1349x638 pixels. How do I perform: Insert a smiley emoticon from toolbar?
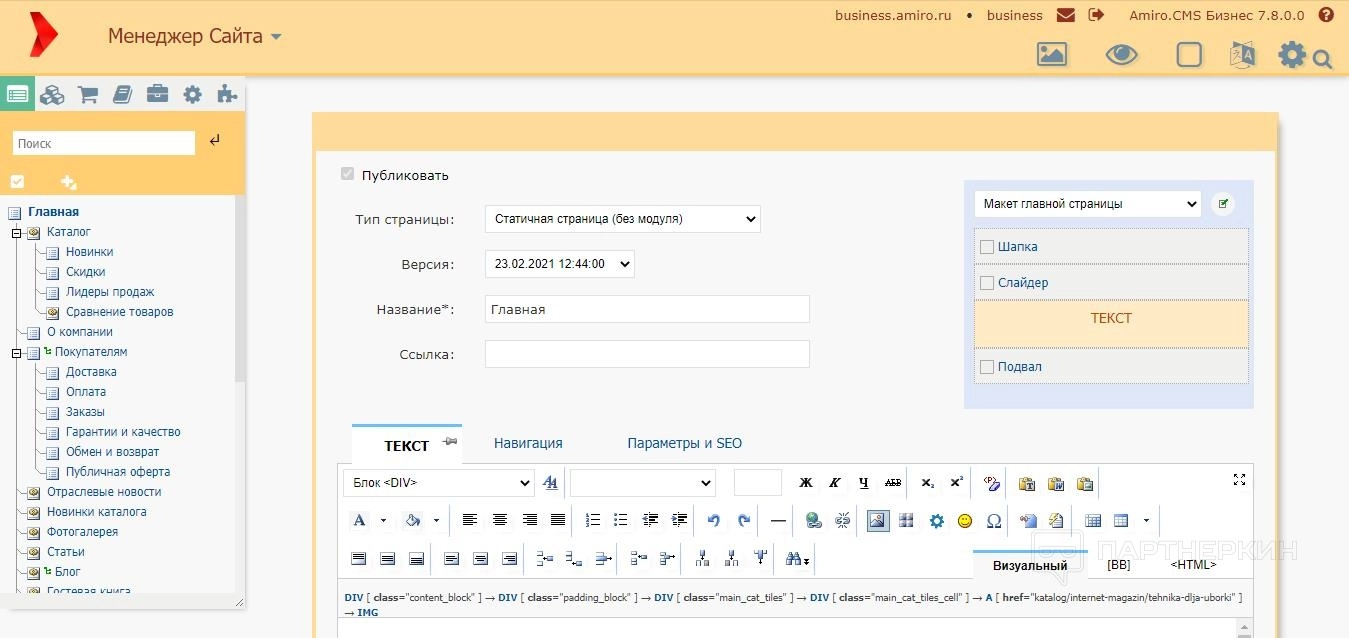click(965, 521)
